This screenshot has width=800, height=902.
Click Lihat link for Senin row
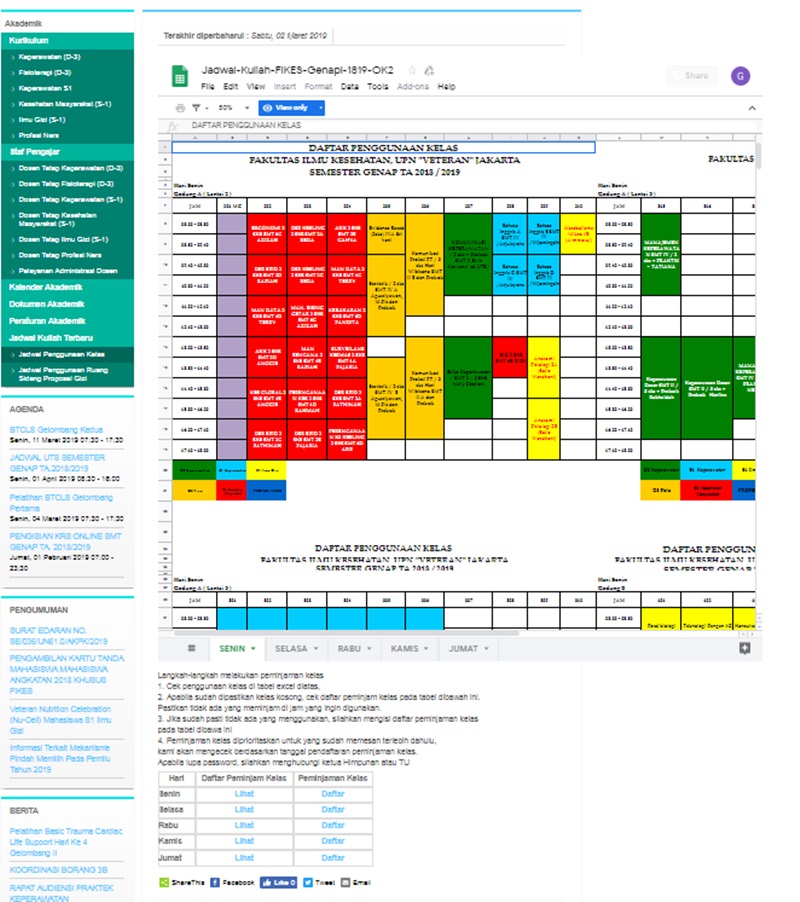coord(244,793)
